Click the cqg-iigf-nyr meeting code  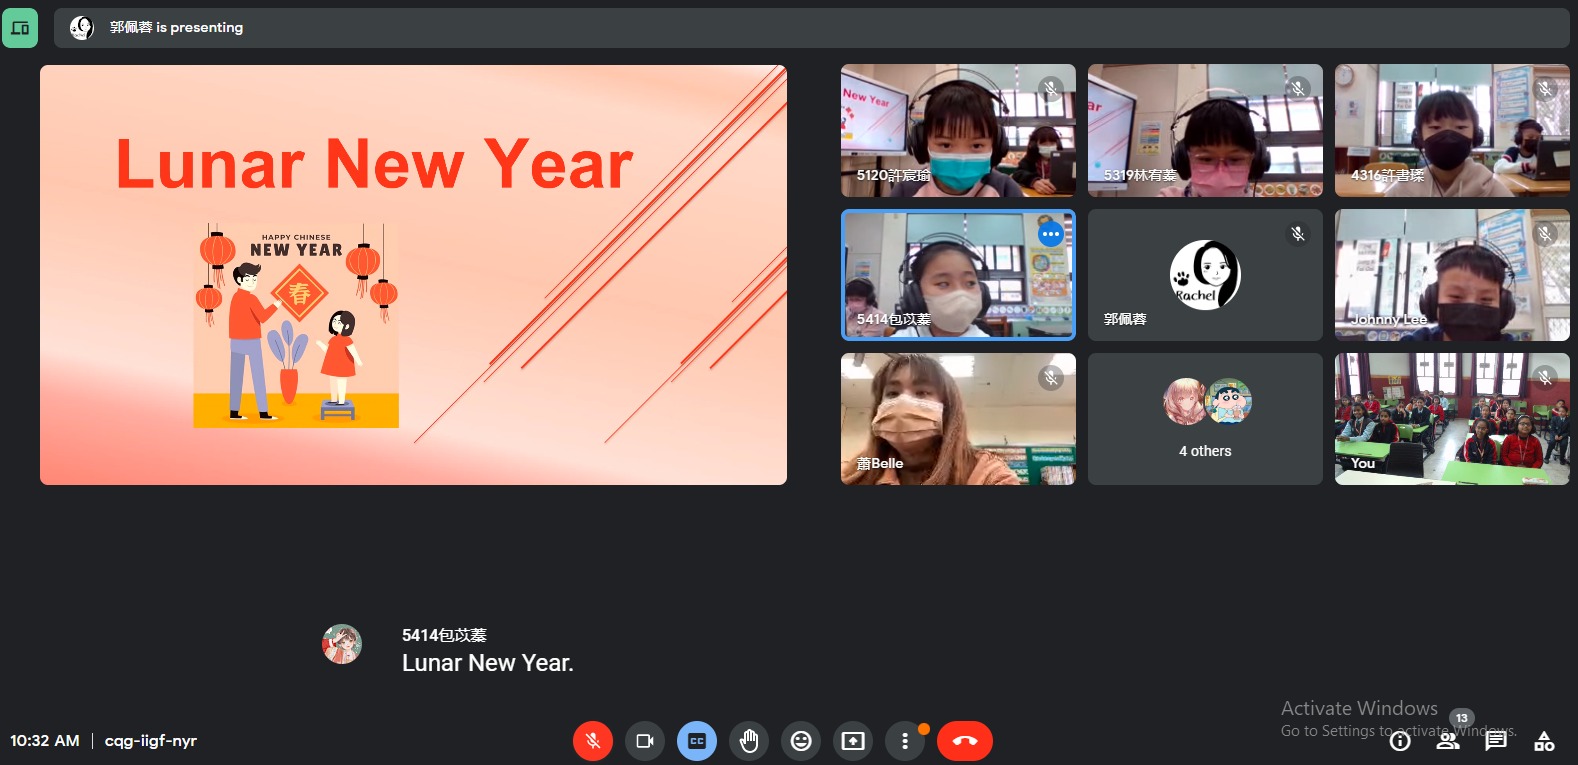[x=151, y=741]
